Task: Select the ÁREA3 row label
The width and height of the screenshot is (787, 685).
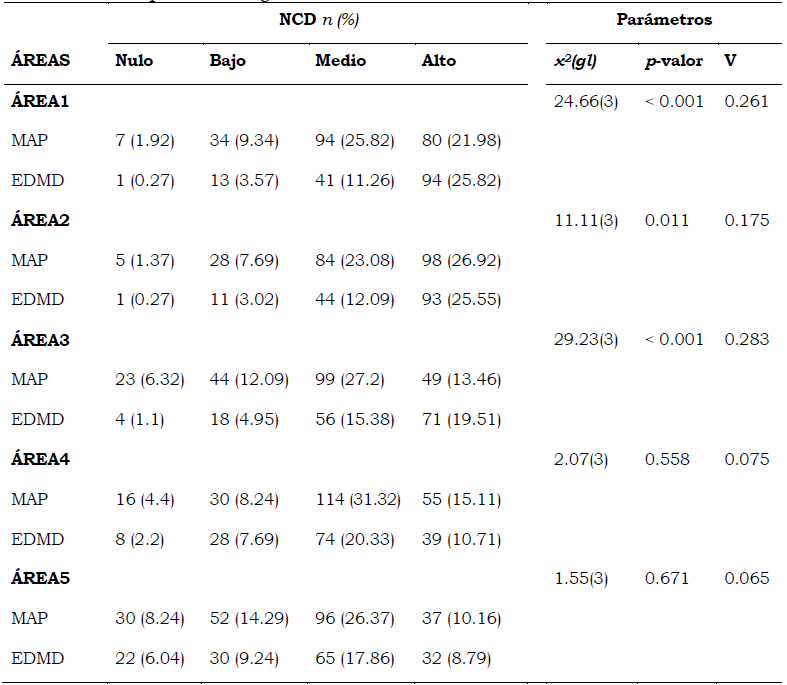Action: click(x=41, y=340)
